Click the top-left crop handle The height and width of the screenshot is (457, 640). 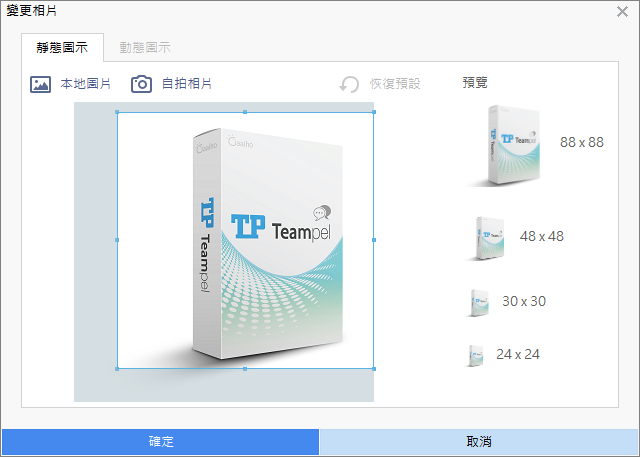pos(117,112)
